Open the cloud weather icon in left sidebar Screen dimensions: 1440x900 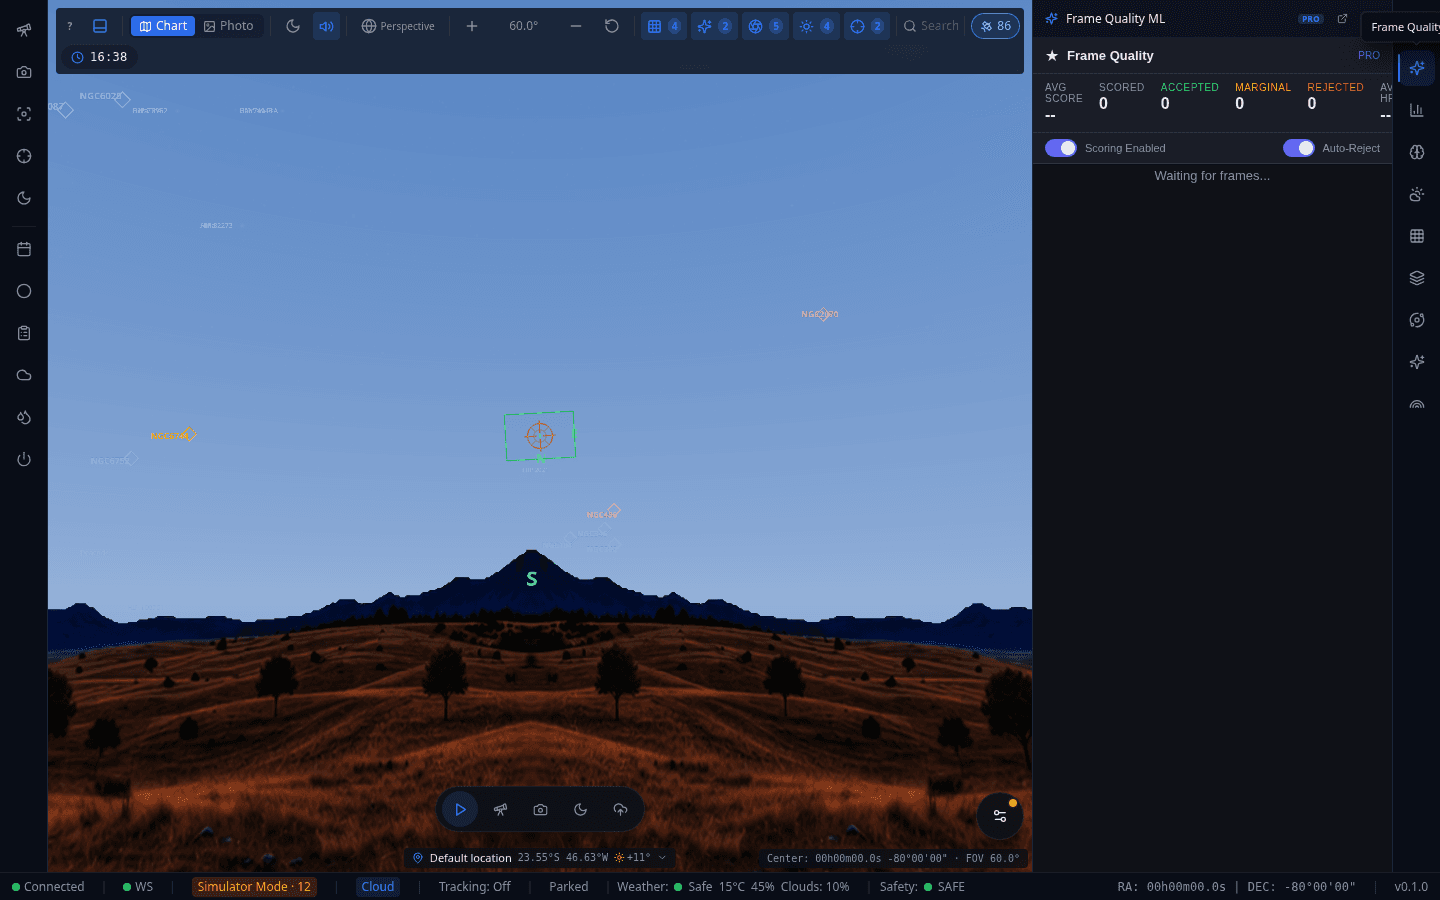click(24, 375)
